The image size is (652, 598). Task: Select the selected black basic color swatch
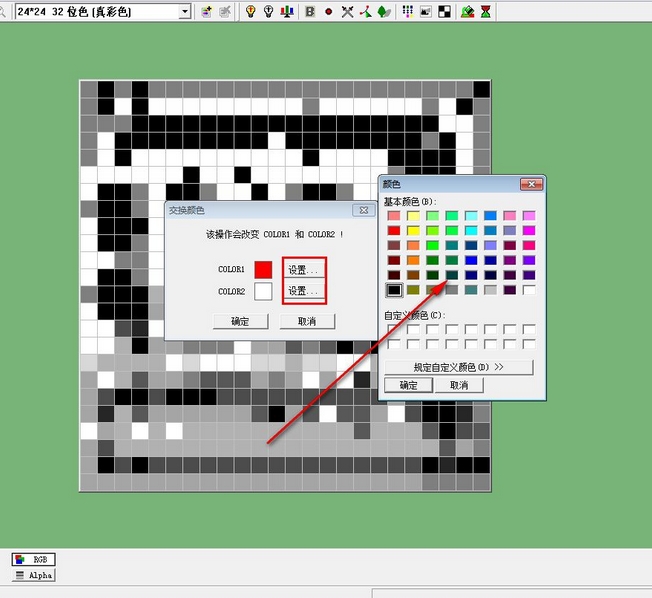[x=394, y=290]
